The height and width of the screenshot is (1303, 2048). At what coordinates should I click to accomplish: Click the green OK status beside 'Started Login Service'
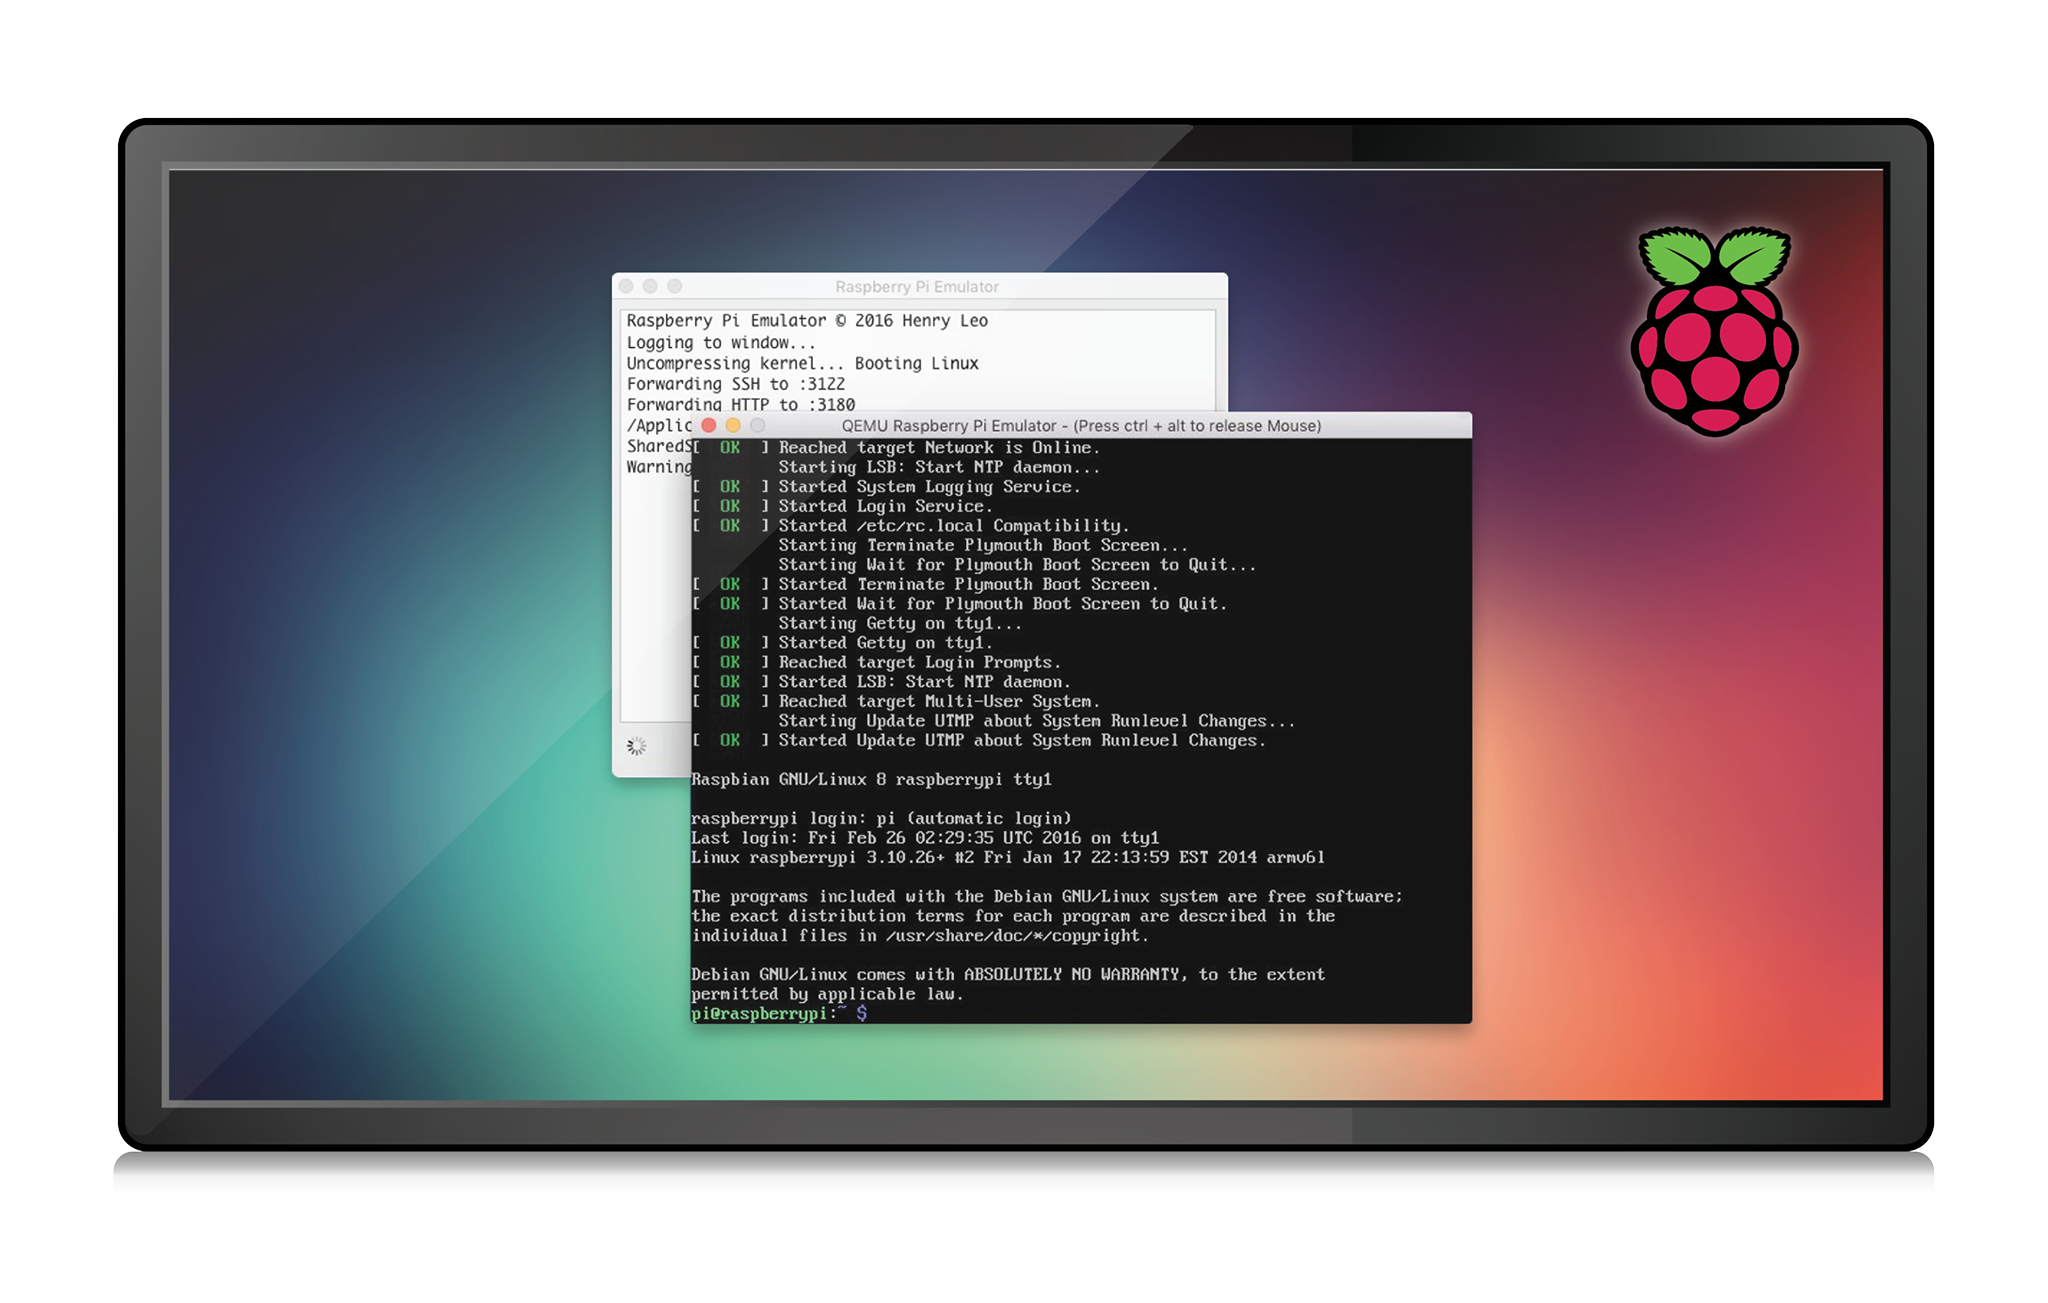pos(730,506)
